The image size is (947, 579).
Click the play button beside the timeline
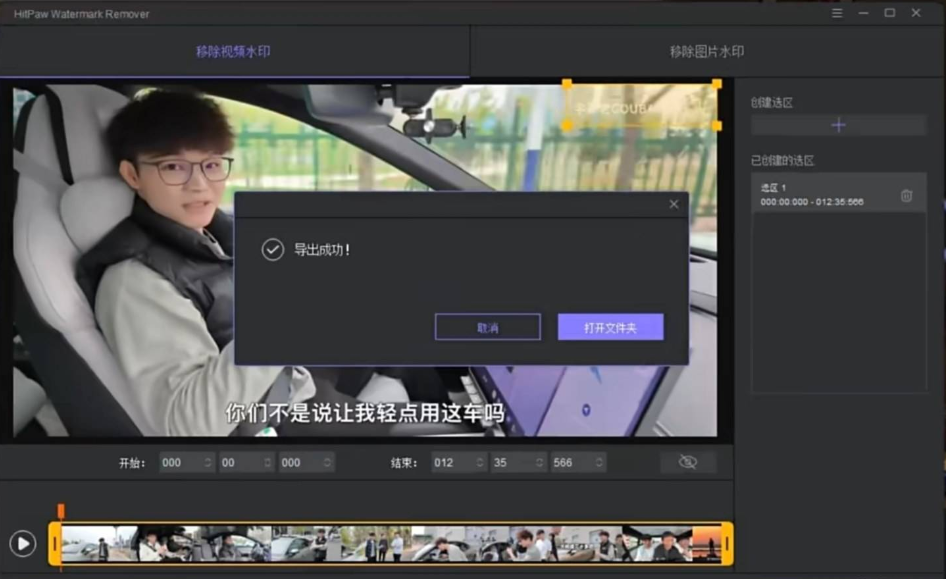point(22,543)
